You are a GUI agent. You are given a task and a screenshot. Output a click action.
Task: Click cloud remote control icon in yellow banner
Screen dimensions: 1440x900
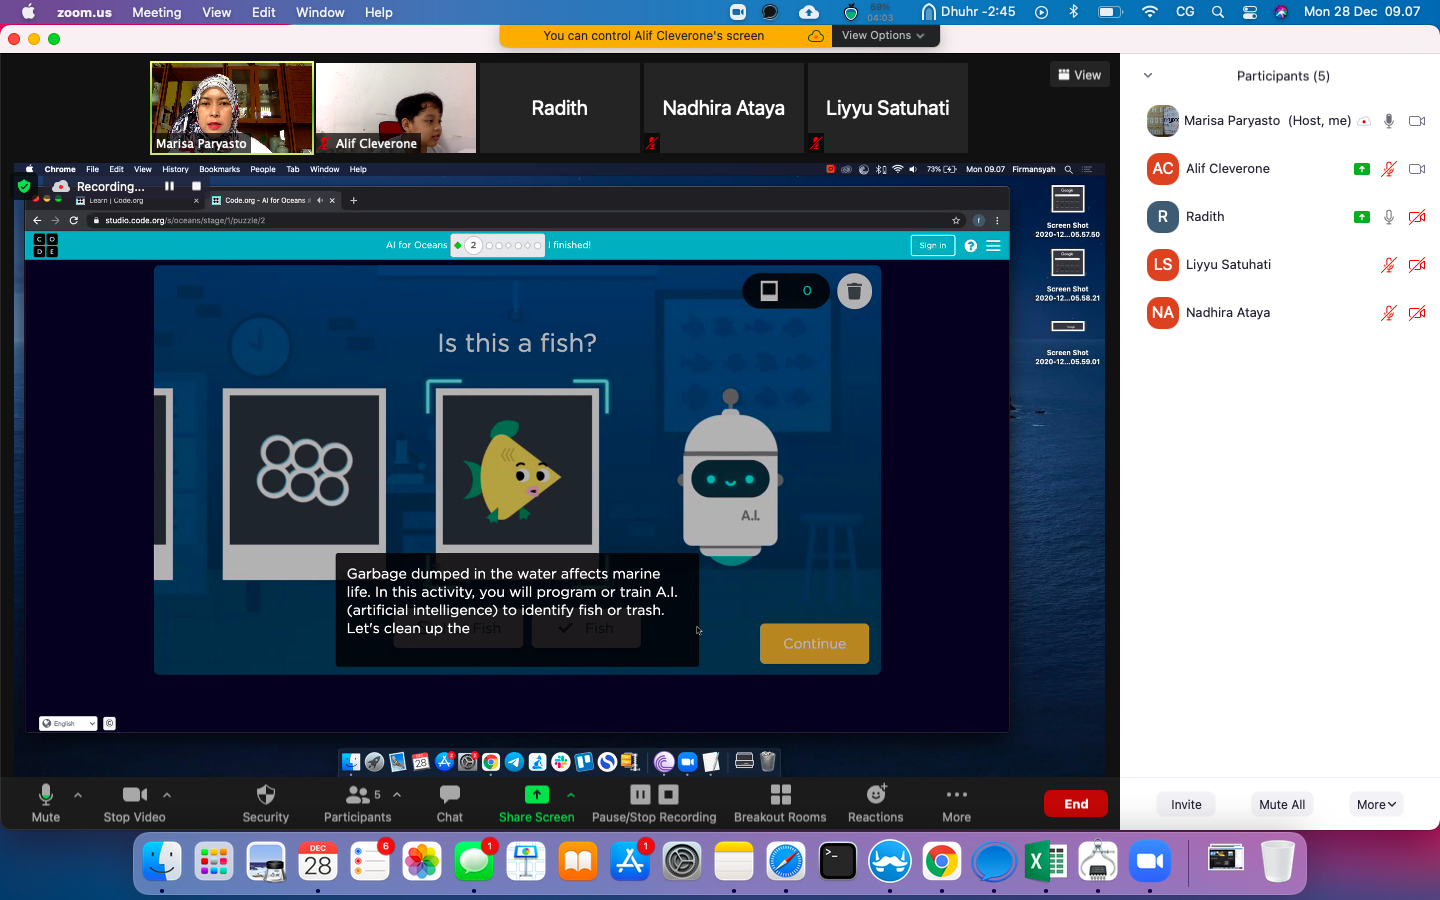coord(816,36)
